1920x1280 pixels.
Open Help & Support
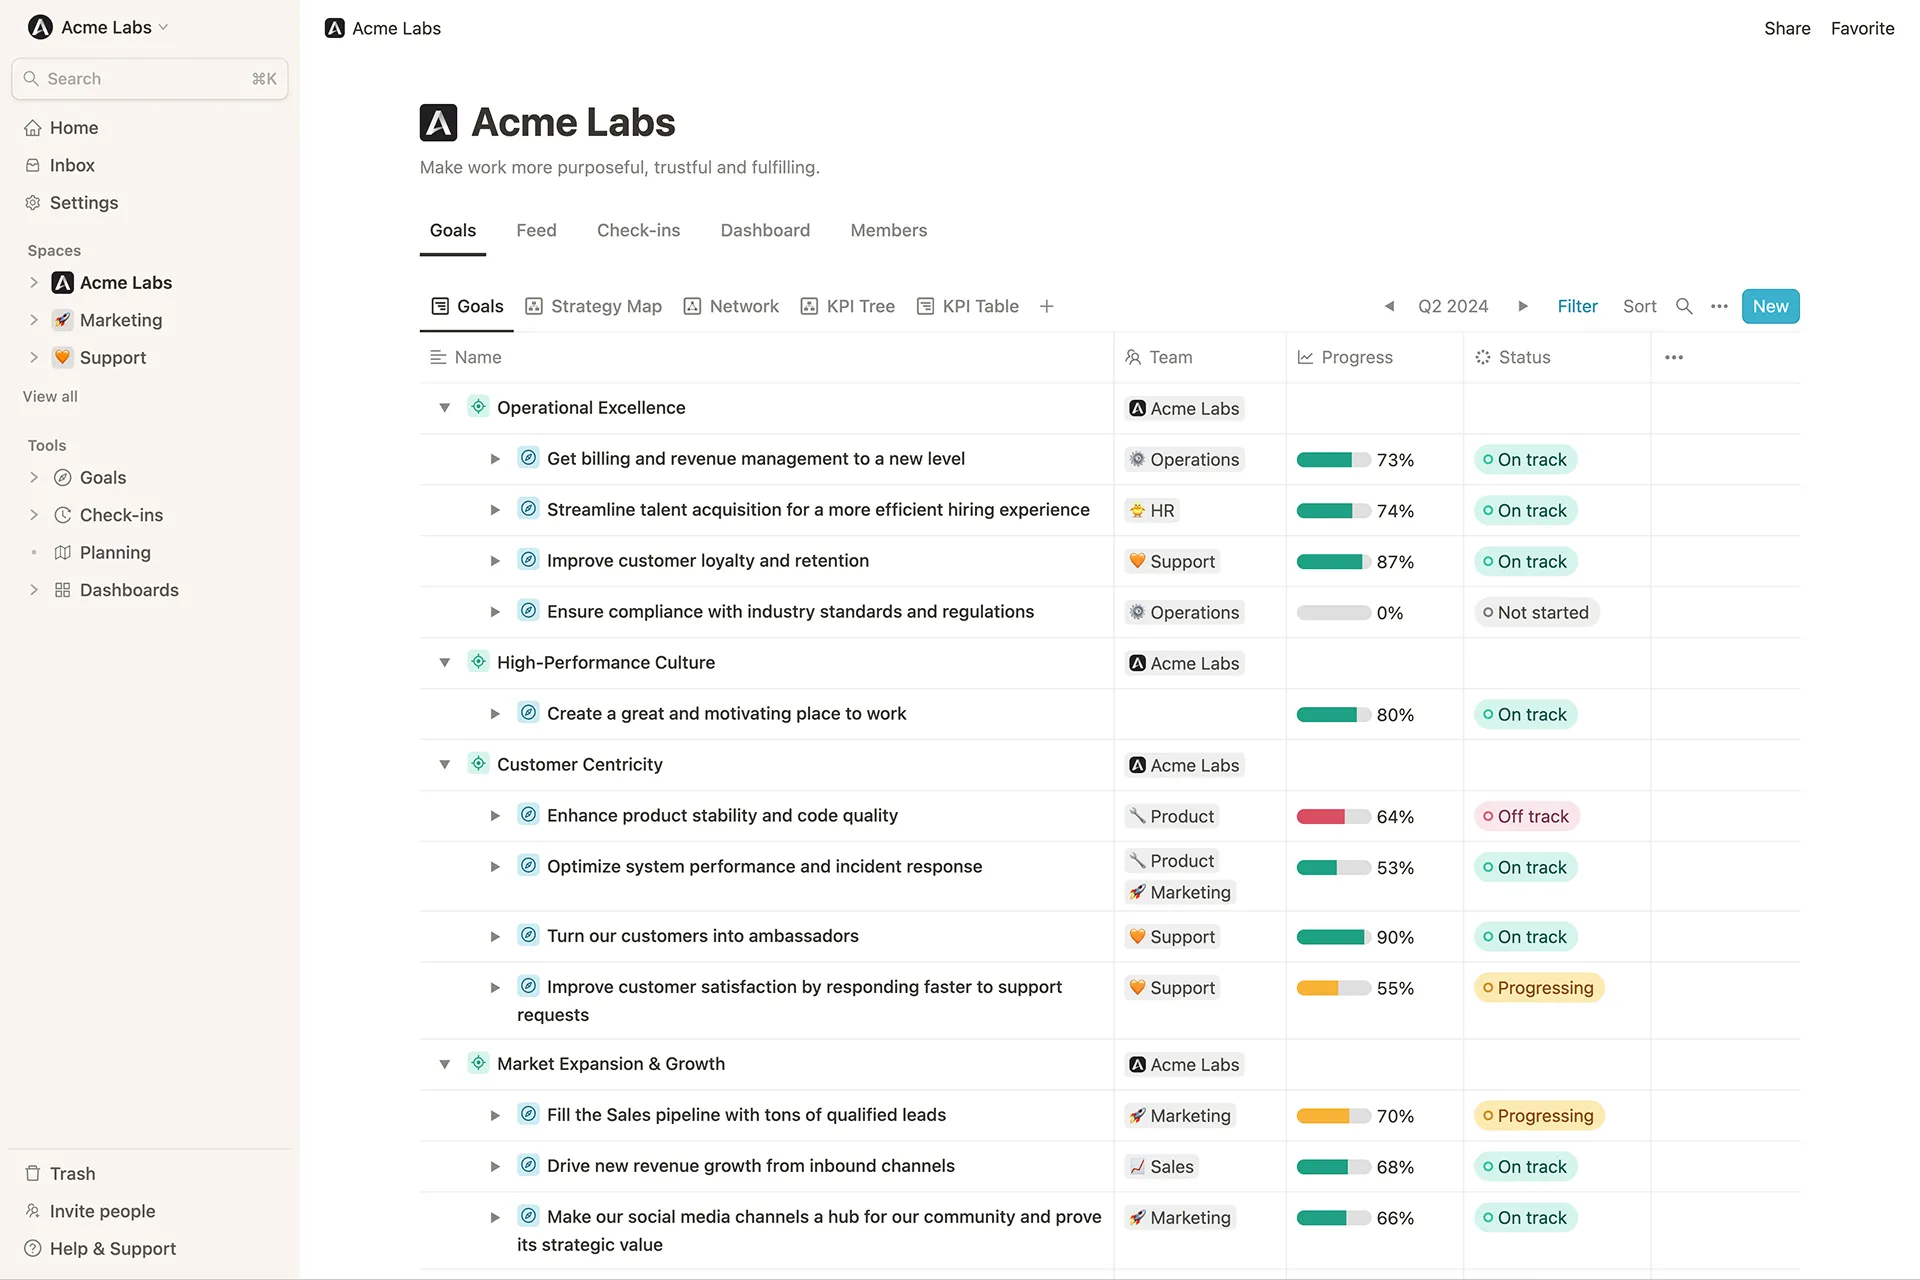click(112, 1248)
